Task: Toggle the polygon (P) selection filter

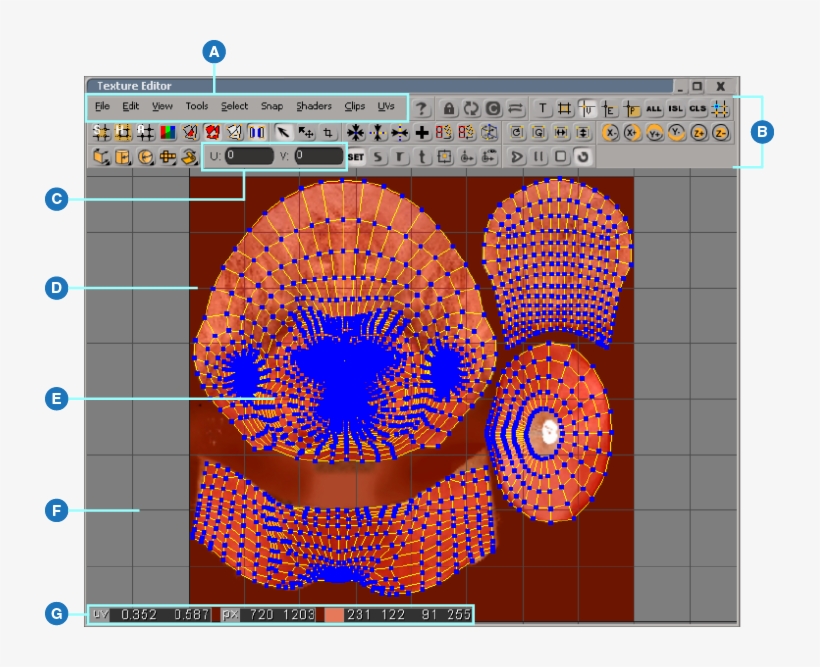Action: point(631,108)
